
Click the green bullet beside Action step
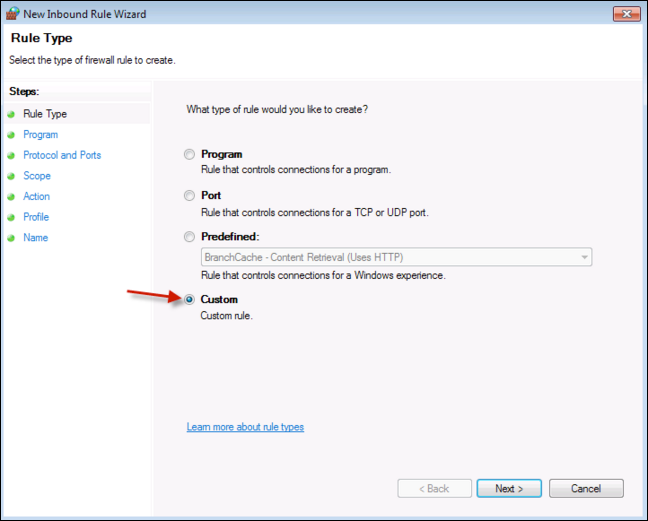tap(11, 197)
